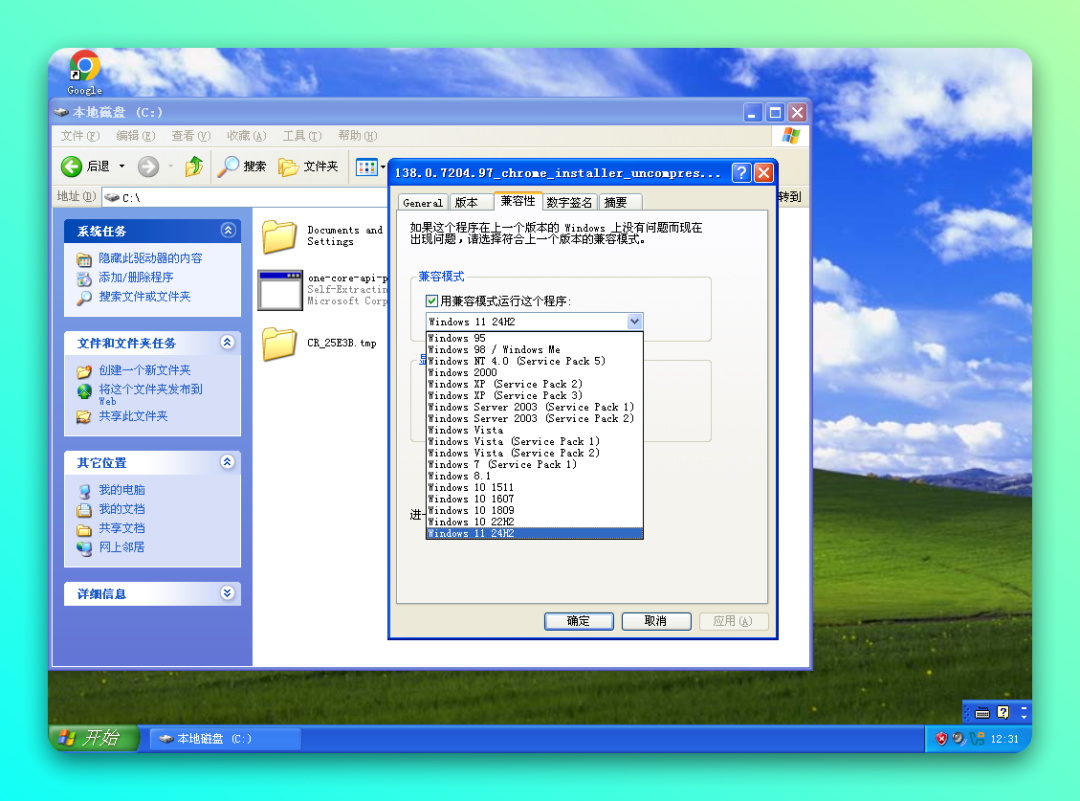The height and width of the screenshot is (801, 1080).
Task: Select the one-core-api self-extracting file icon
Action: pos(280,290)
